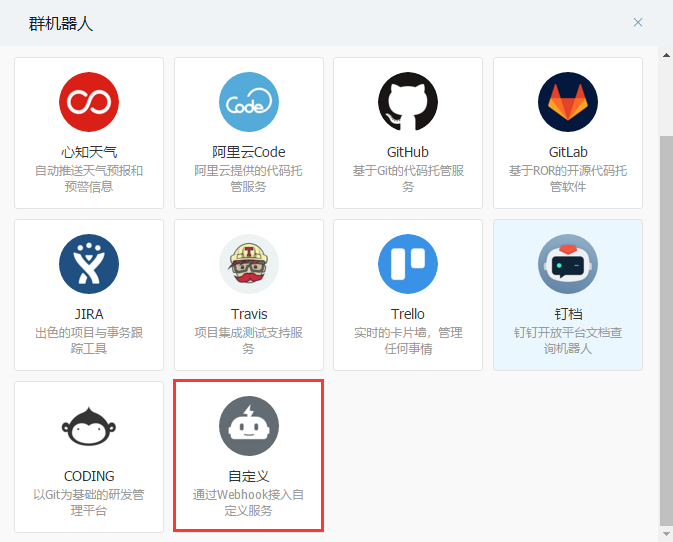Click the 阿里云Code title text

pos(249,152)
